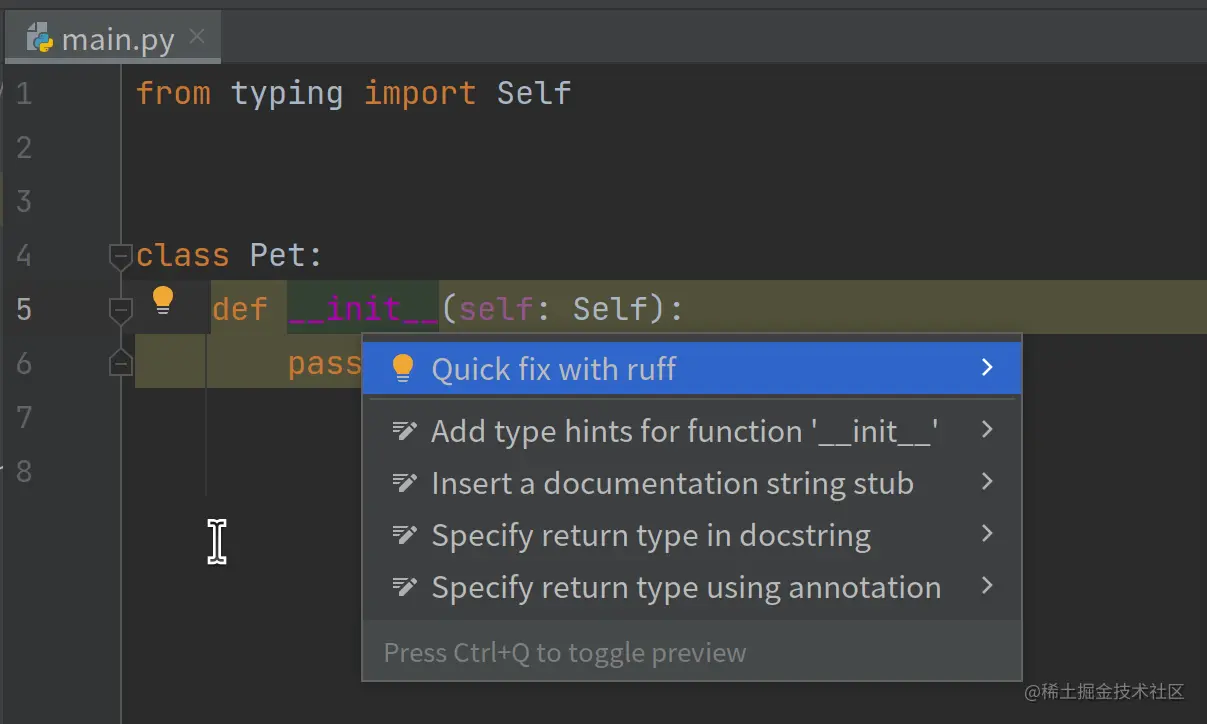Click pencil icon beside Specify return type in docstring
Image resolution: width=1207 pixels, height=724 pixels.
point(403,535)
